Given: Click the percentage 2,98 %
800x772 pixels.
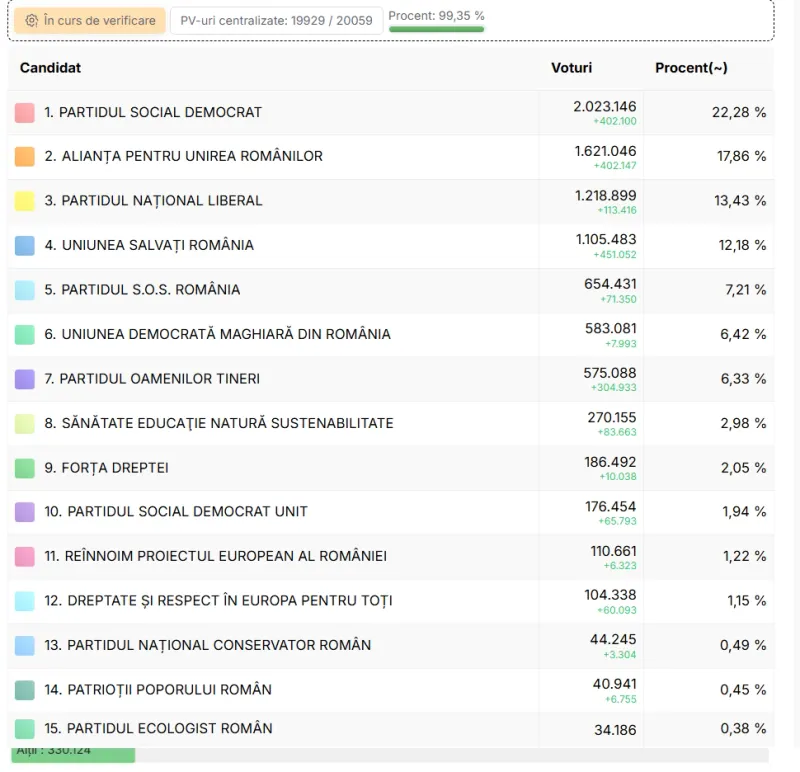Looking at the screenshot, I should coord(743,423).
